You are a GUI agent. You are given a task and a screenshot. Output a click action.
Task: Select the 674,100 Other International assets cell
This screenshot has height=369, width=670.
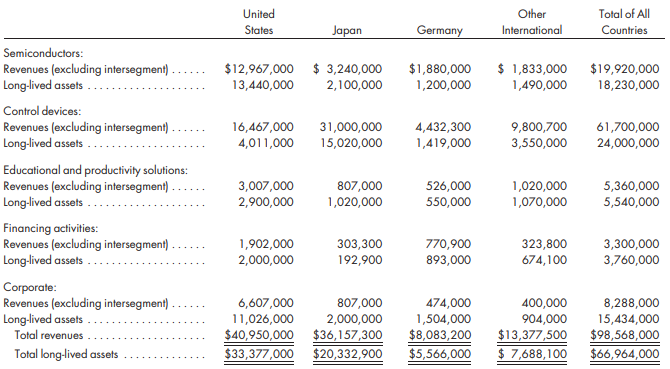point(544,260)
